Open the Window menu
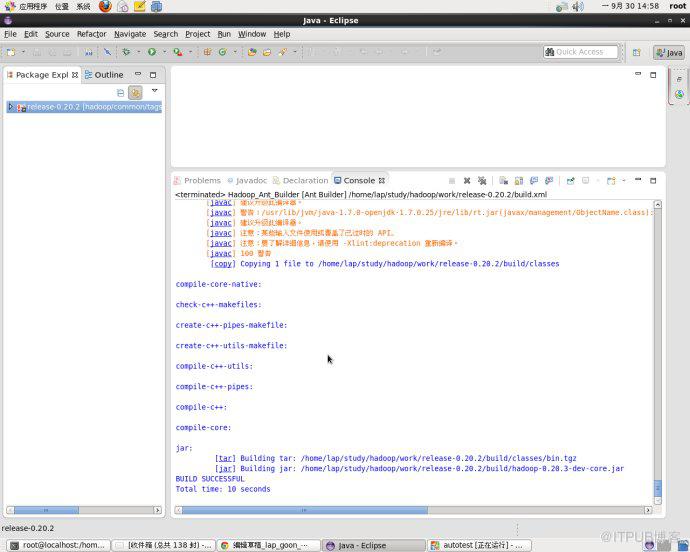Image resolution: width=690 pixels, height=552 pixels. pos(252,34)
